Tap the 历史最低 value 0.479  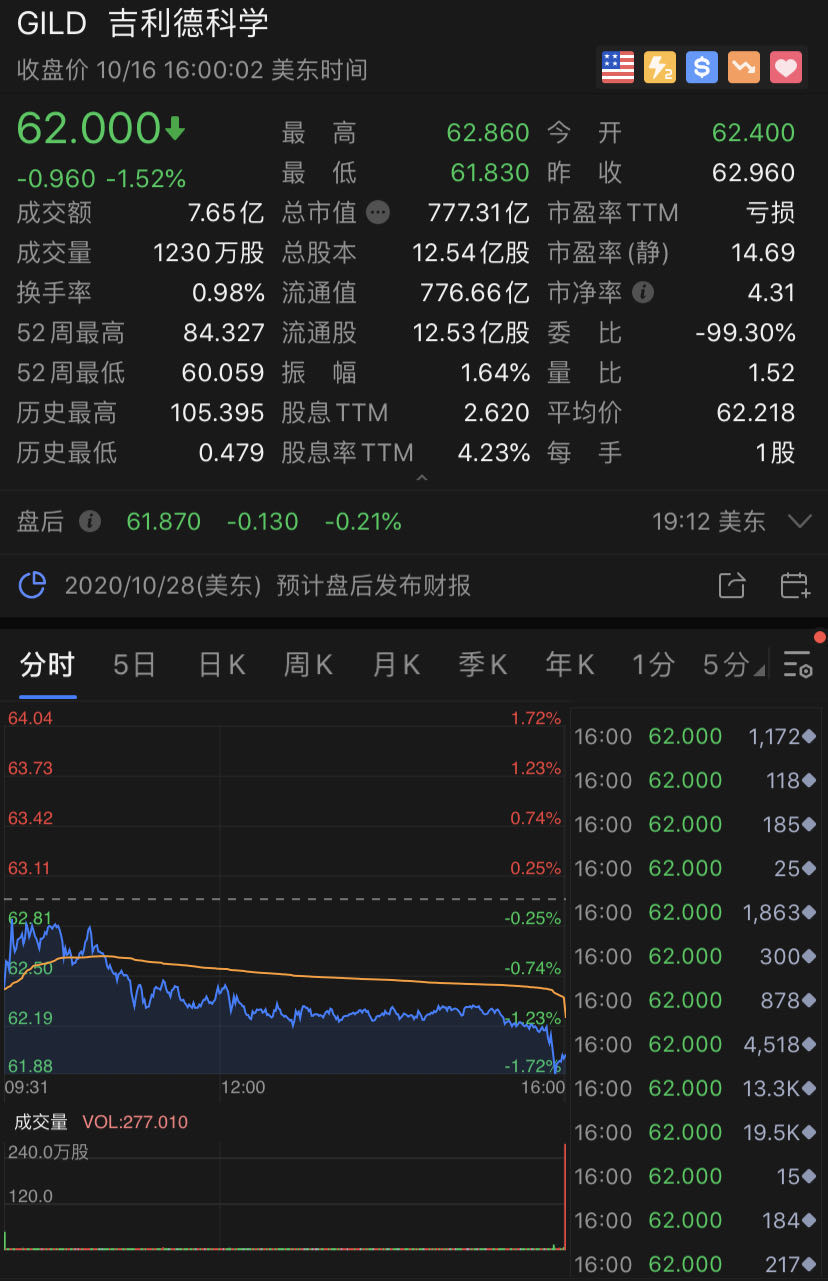click(231, 453)
